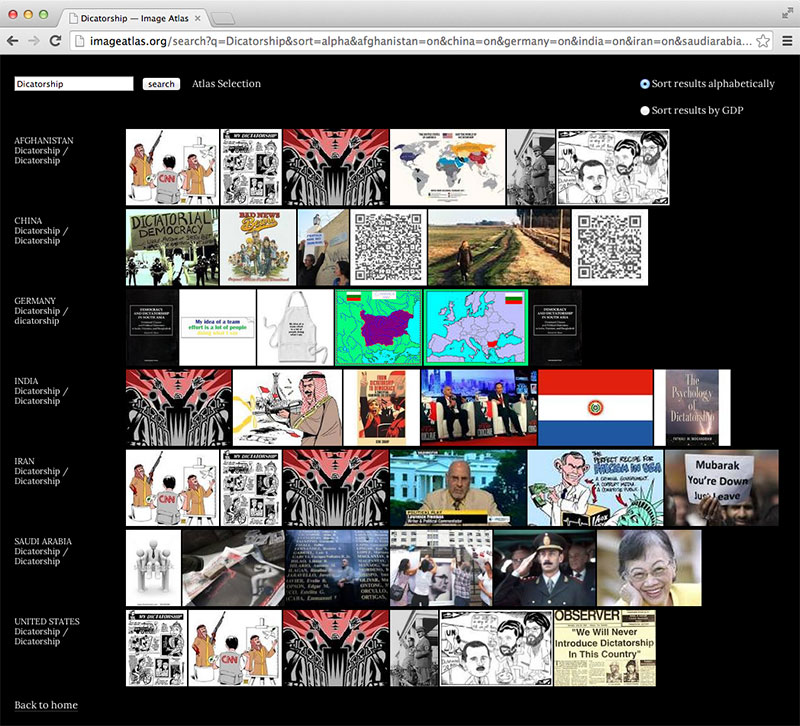800x726 pixels.
Task: Click CHINA country label
Action: point(28,220)
